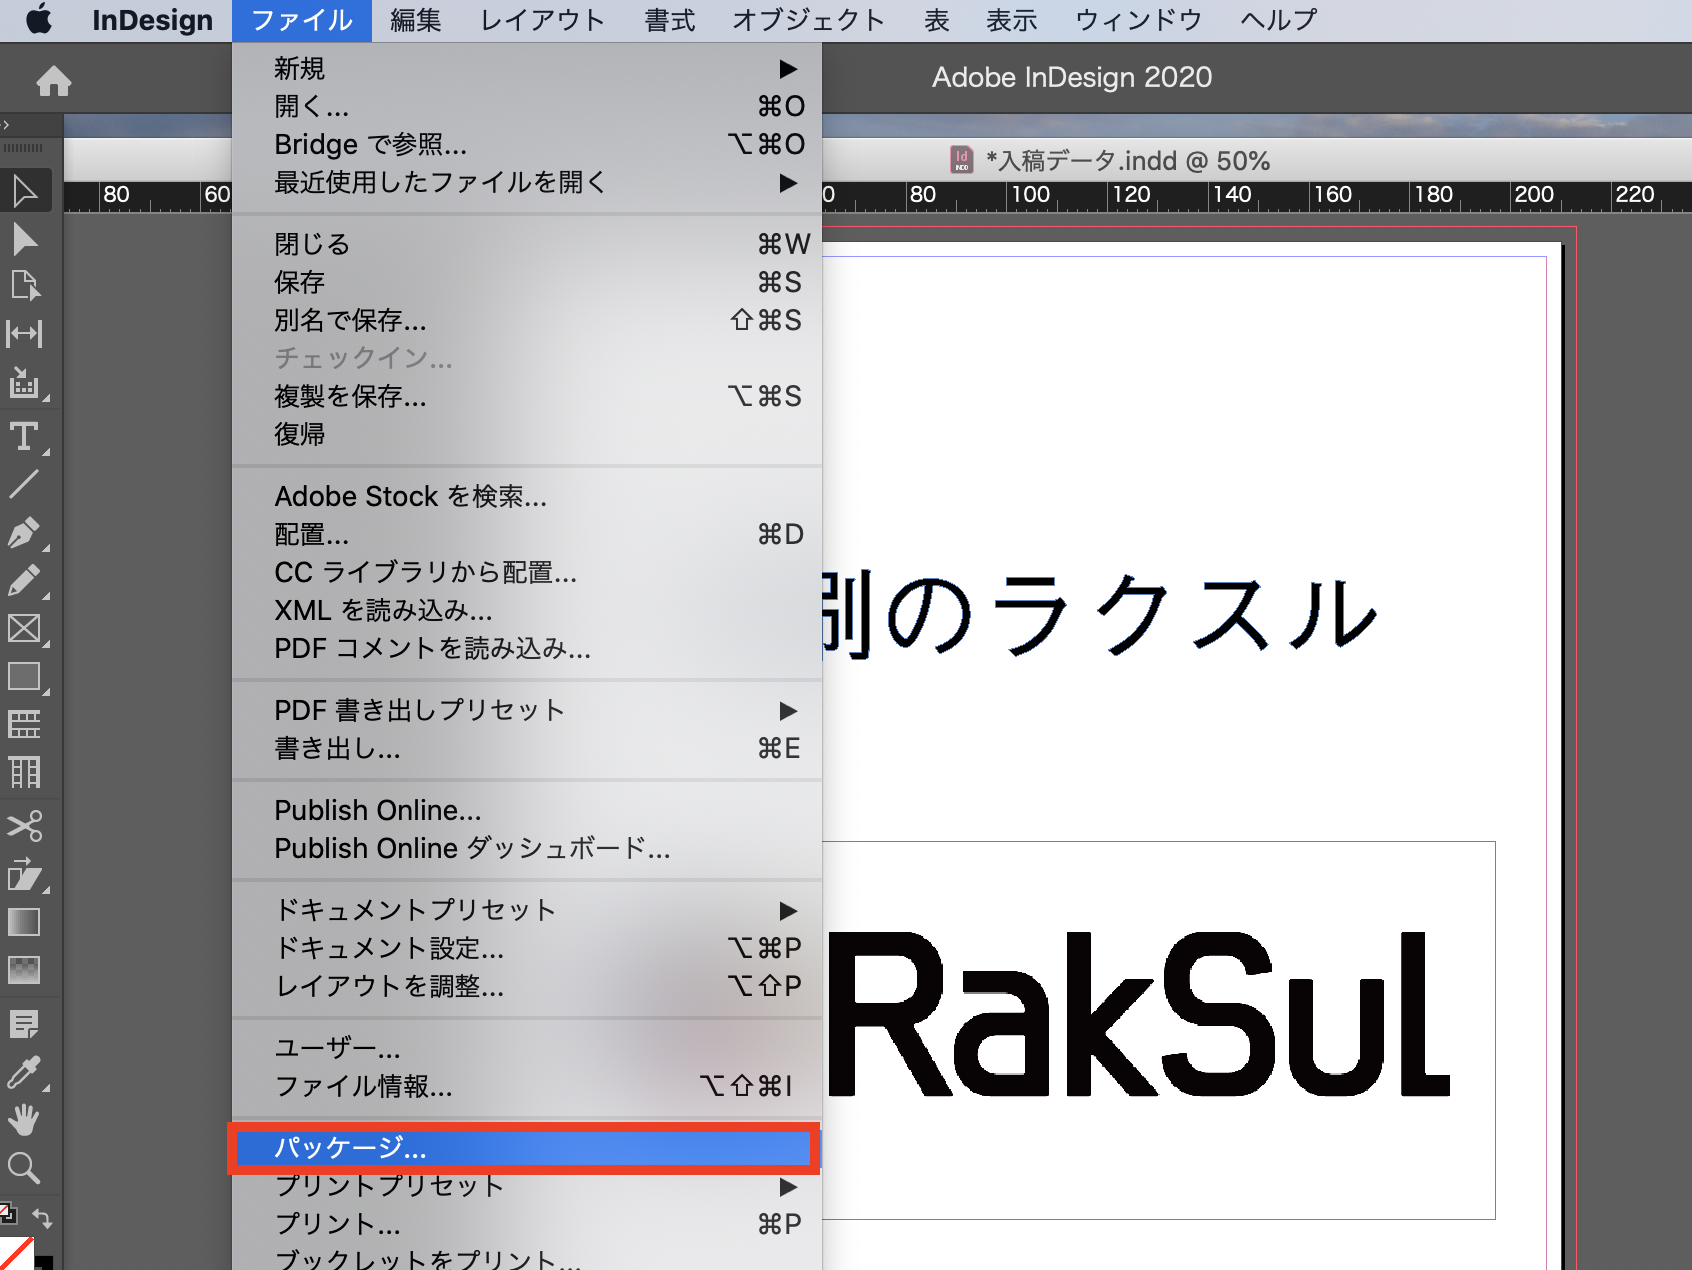Choose Publish Online... menu item
Viewport: 1692px width, 1270px height.
[527, 810]
